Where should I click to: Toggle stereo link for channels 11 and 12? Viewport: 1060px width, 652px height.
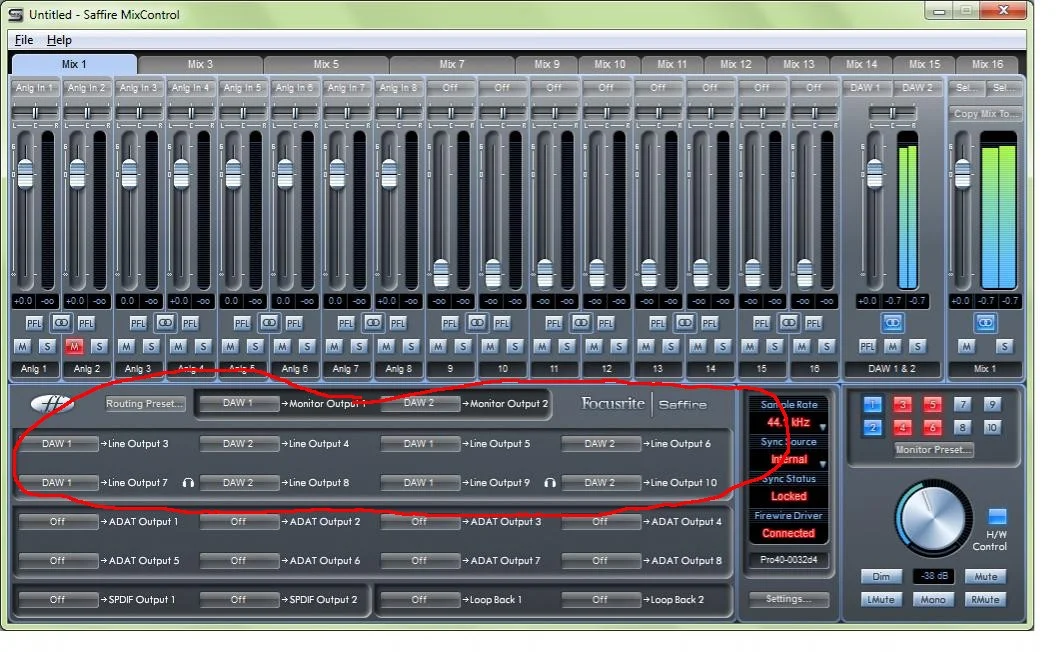[x=581, y=323]
